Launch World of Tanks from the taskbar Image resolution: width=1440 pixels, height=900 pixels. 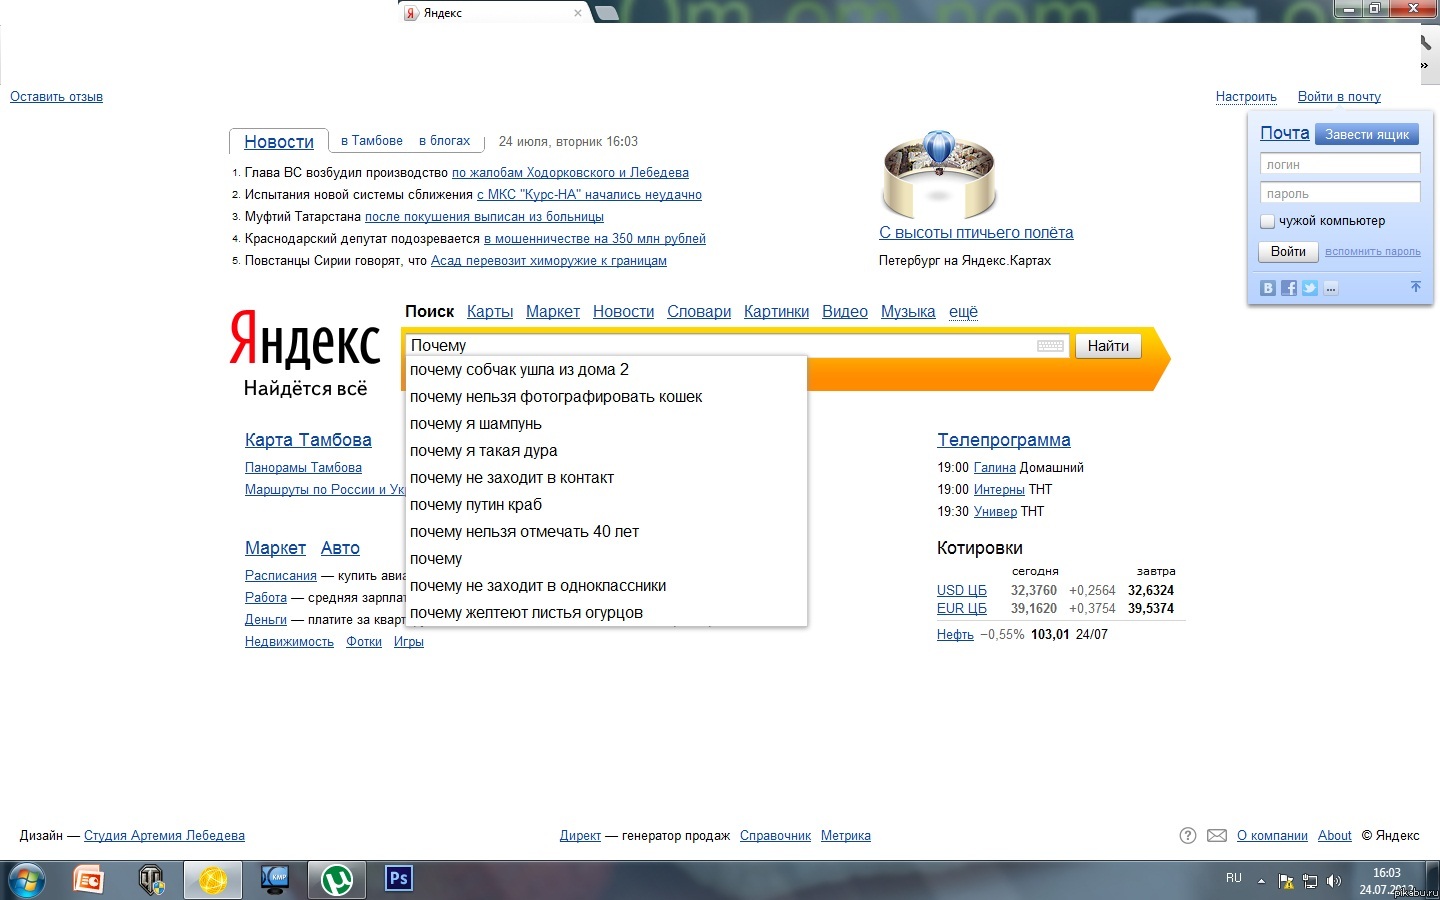coord(151,880)
